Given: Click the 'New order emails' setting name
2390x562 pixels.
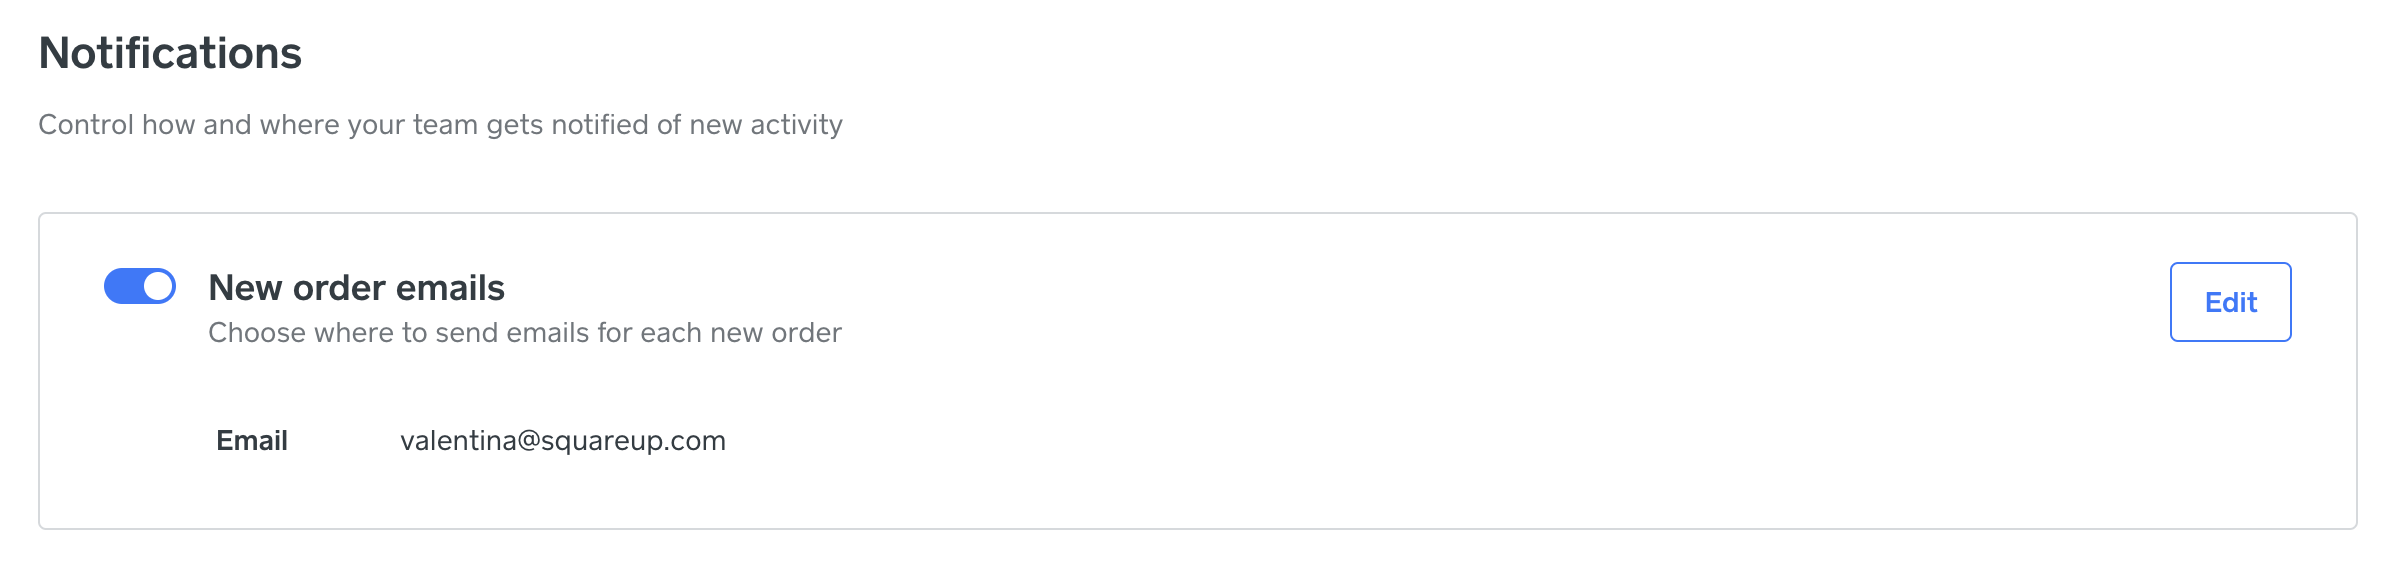Looking at the screenshot, I should pyautogui.click(x=356, y=288).
